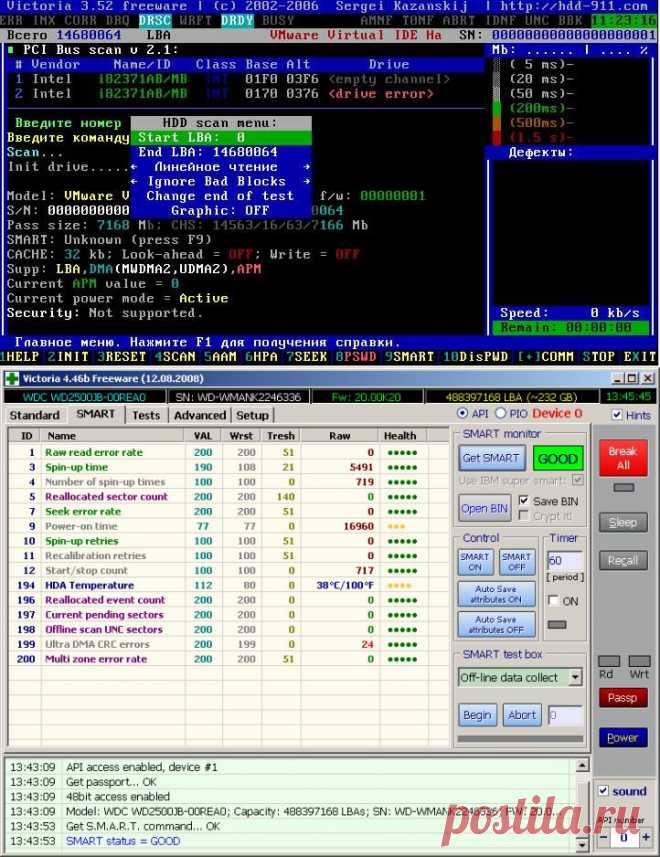The height and width of the screenshot is (857, 660).
Task: Select Change end of test menu entry
Action: (221, 196)
